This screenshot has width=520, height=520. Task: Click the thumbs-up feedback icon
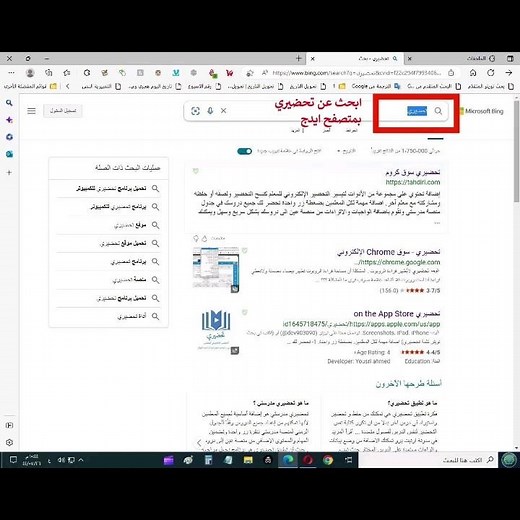click(x=205, y=238)
